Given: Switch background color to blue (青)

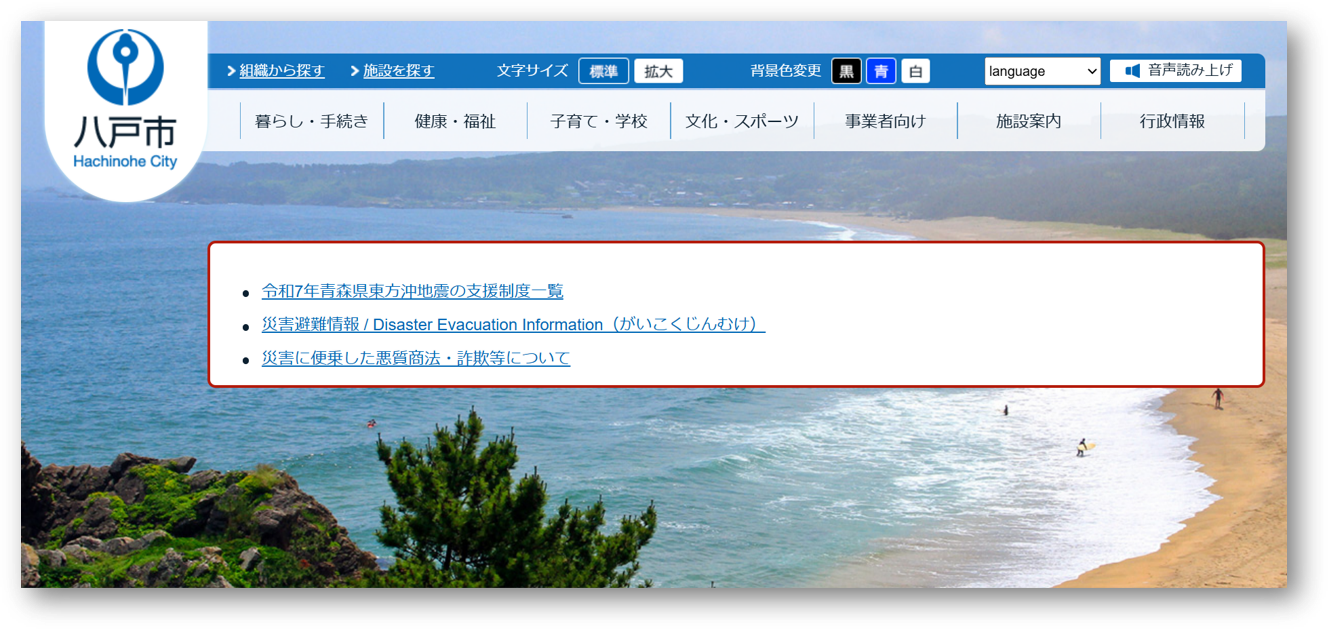Looking at the screenshot, I should 881,71.
